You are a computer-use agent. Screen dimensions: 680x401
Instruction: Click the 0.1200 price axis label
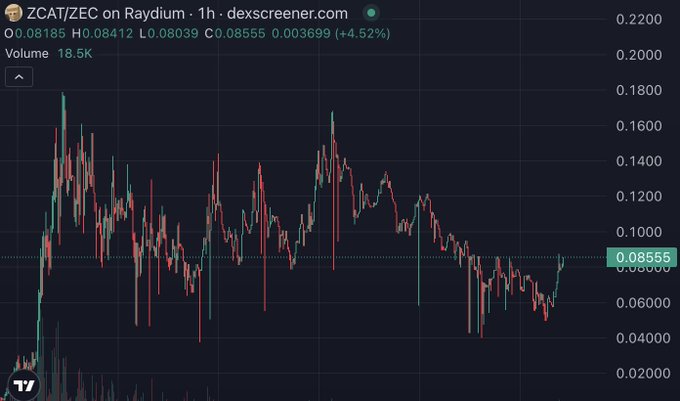[639, 196]
